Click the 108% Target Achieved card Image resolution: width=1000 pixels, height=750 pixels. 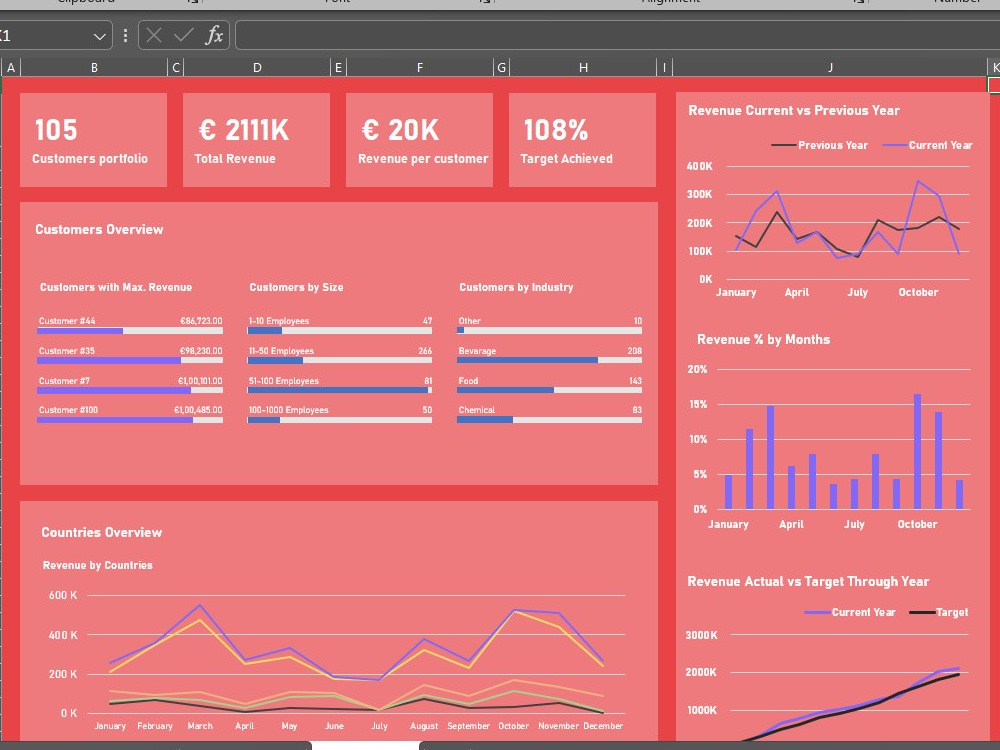pyautogui.click(x=582, y=140)
